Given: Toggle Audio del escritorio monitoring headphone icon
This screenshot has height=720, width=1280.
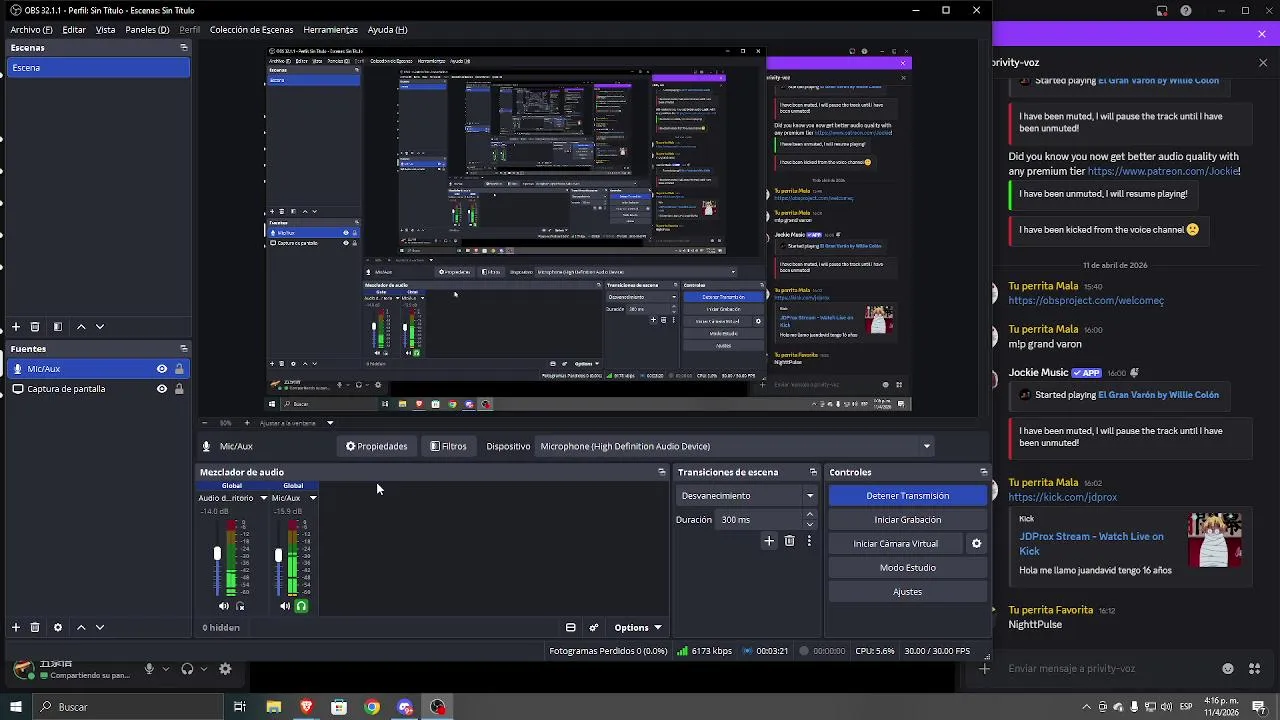Looking at the screenshot, I should pos(240,606).
